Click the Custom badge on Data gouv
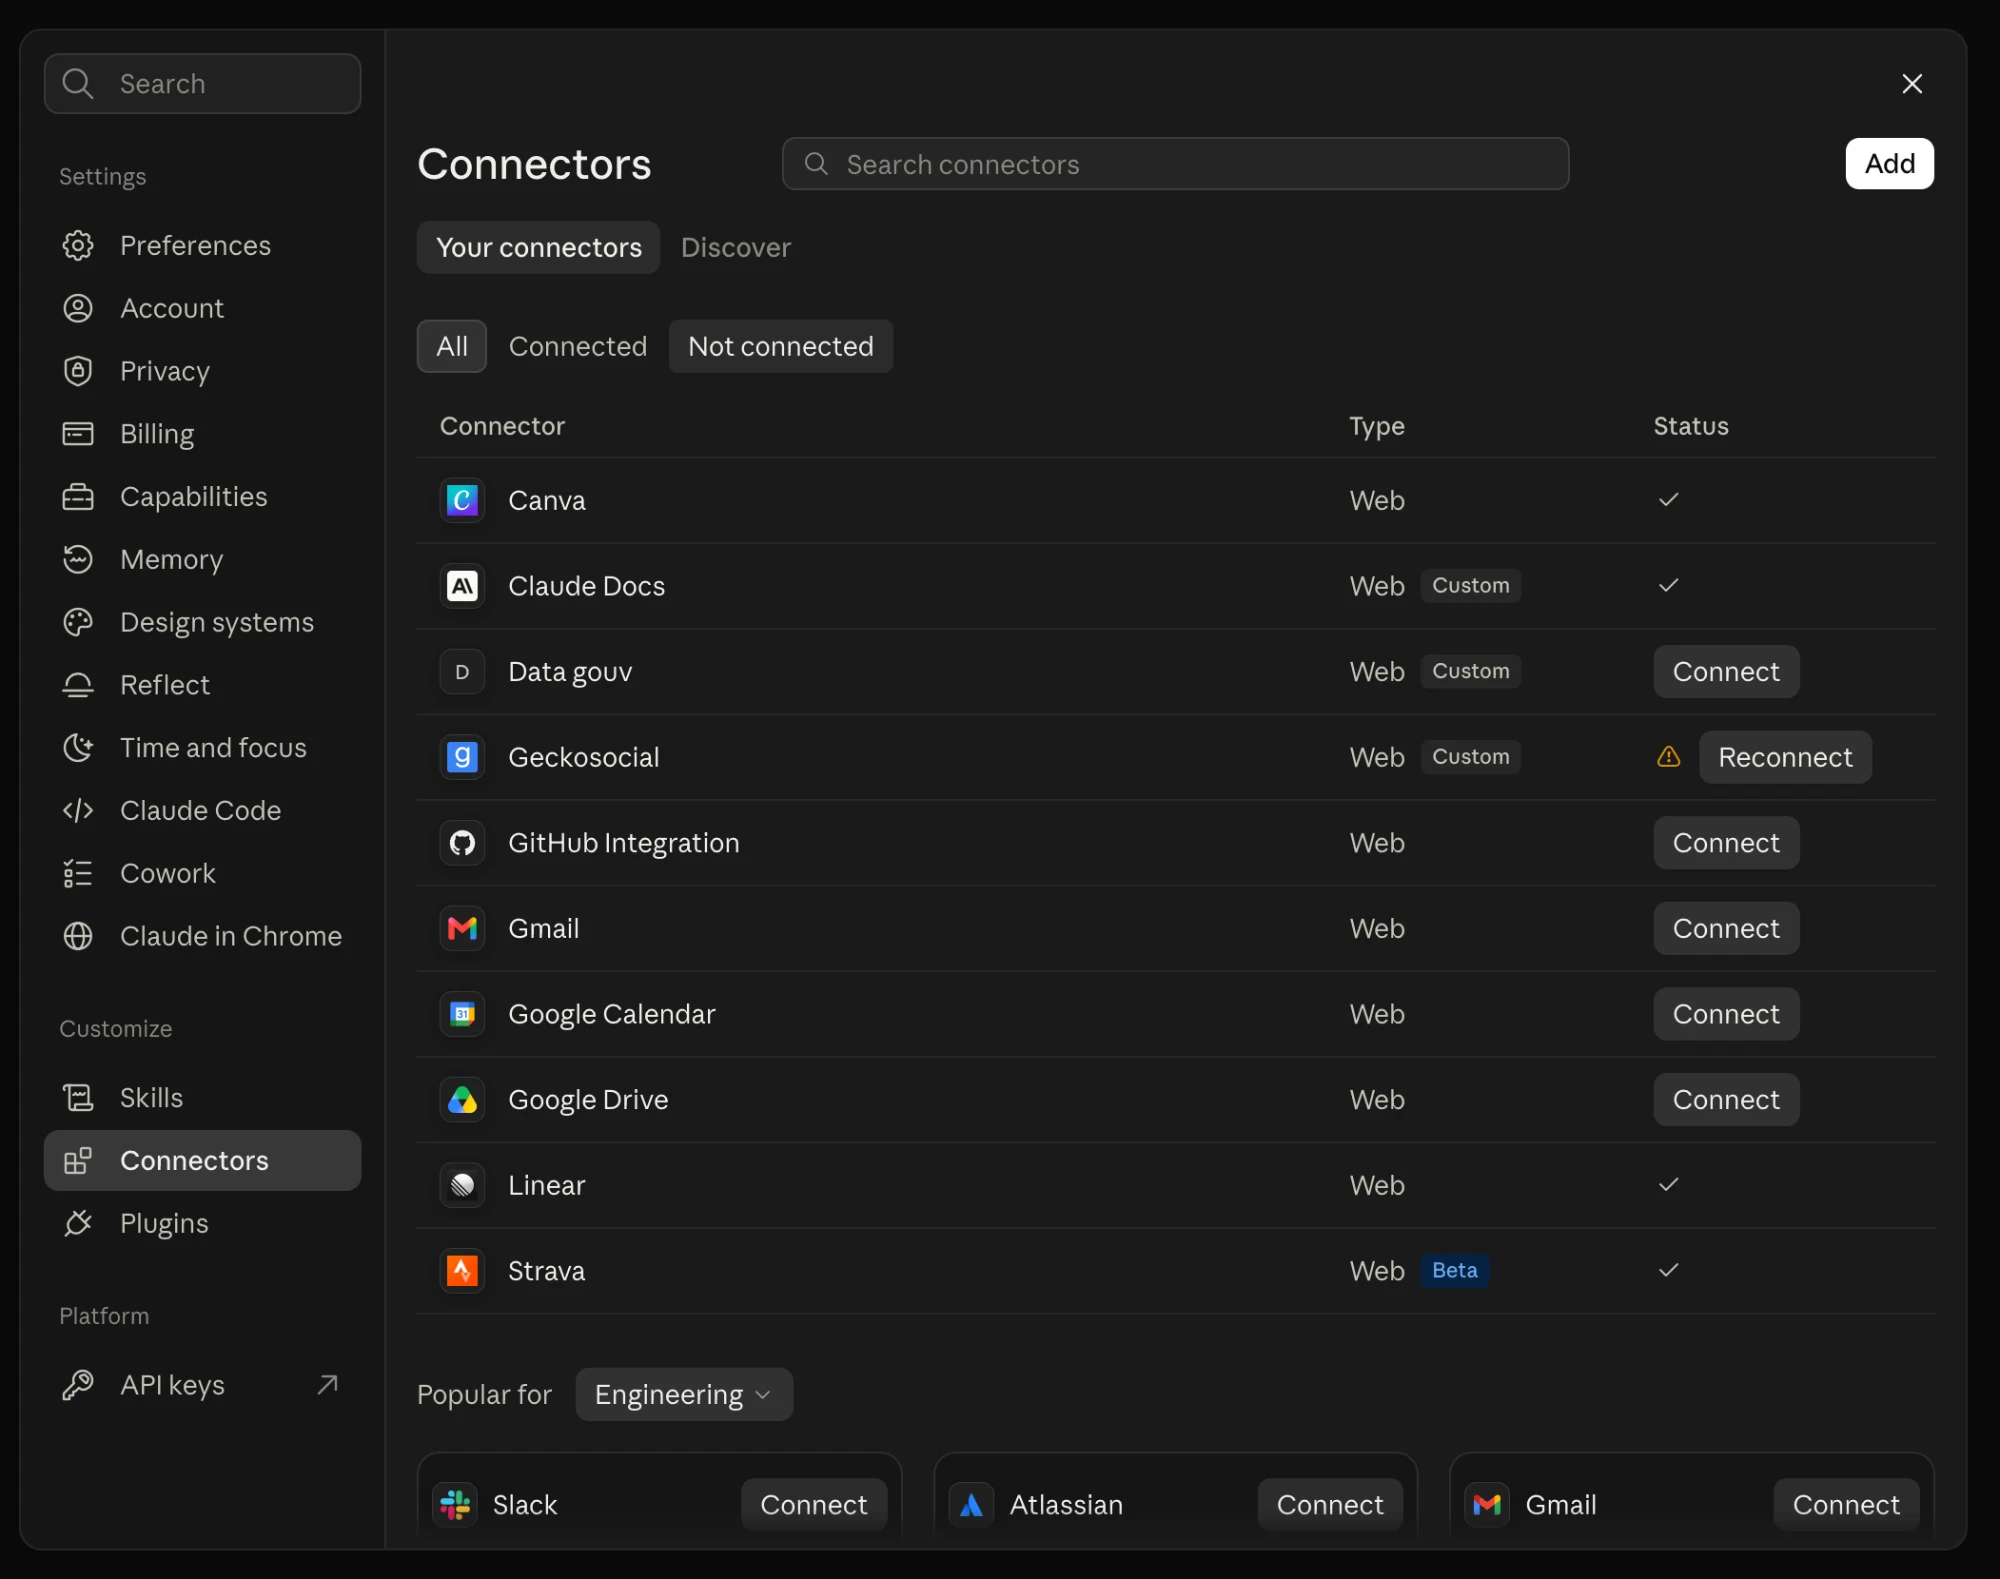This screenshot has height=1579, width=2000. coord(1470,671)
